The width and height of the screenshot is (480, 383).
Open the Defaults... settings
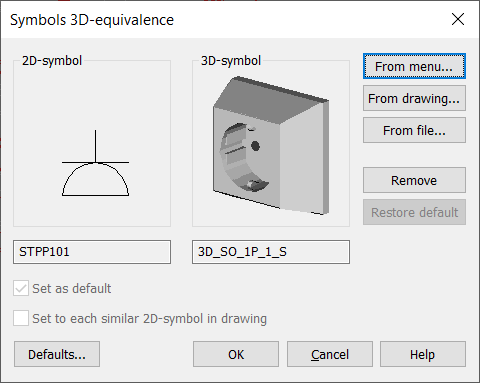tap(57, 354)
